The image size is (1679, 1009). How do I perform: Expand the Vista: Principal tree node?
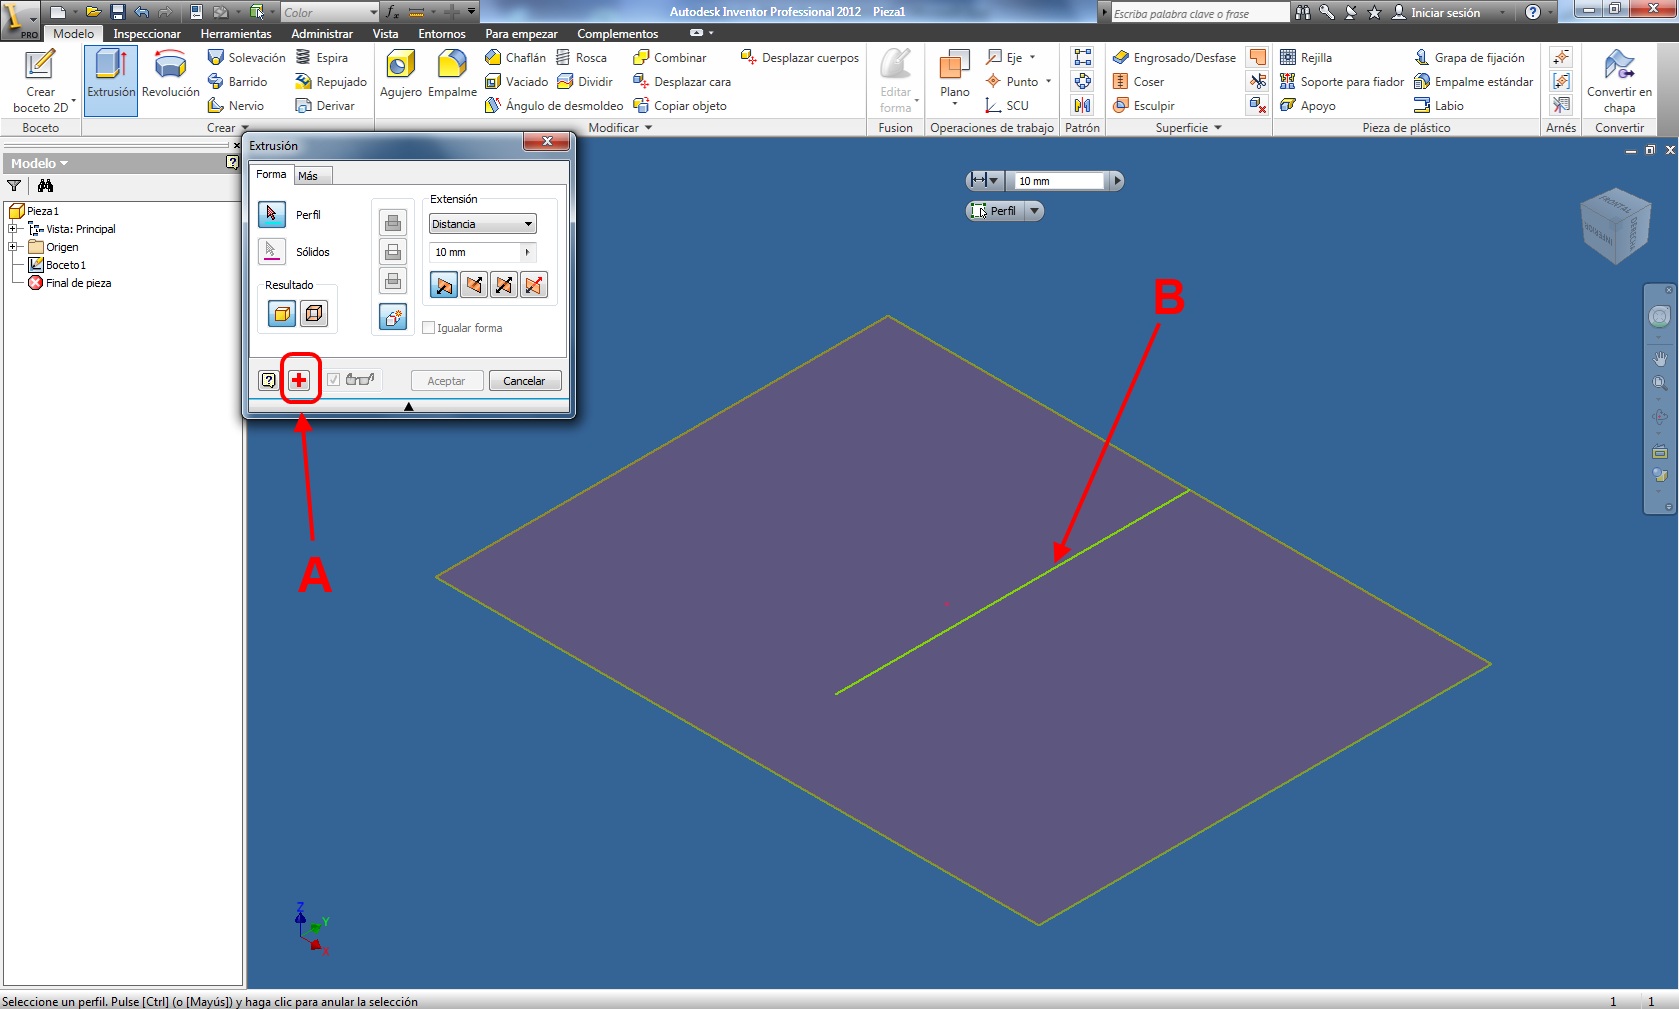(14, 229)
